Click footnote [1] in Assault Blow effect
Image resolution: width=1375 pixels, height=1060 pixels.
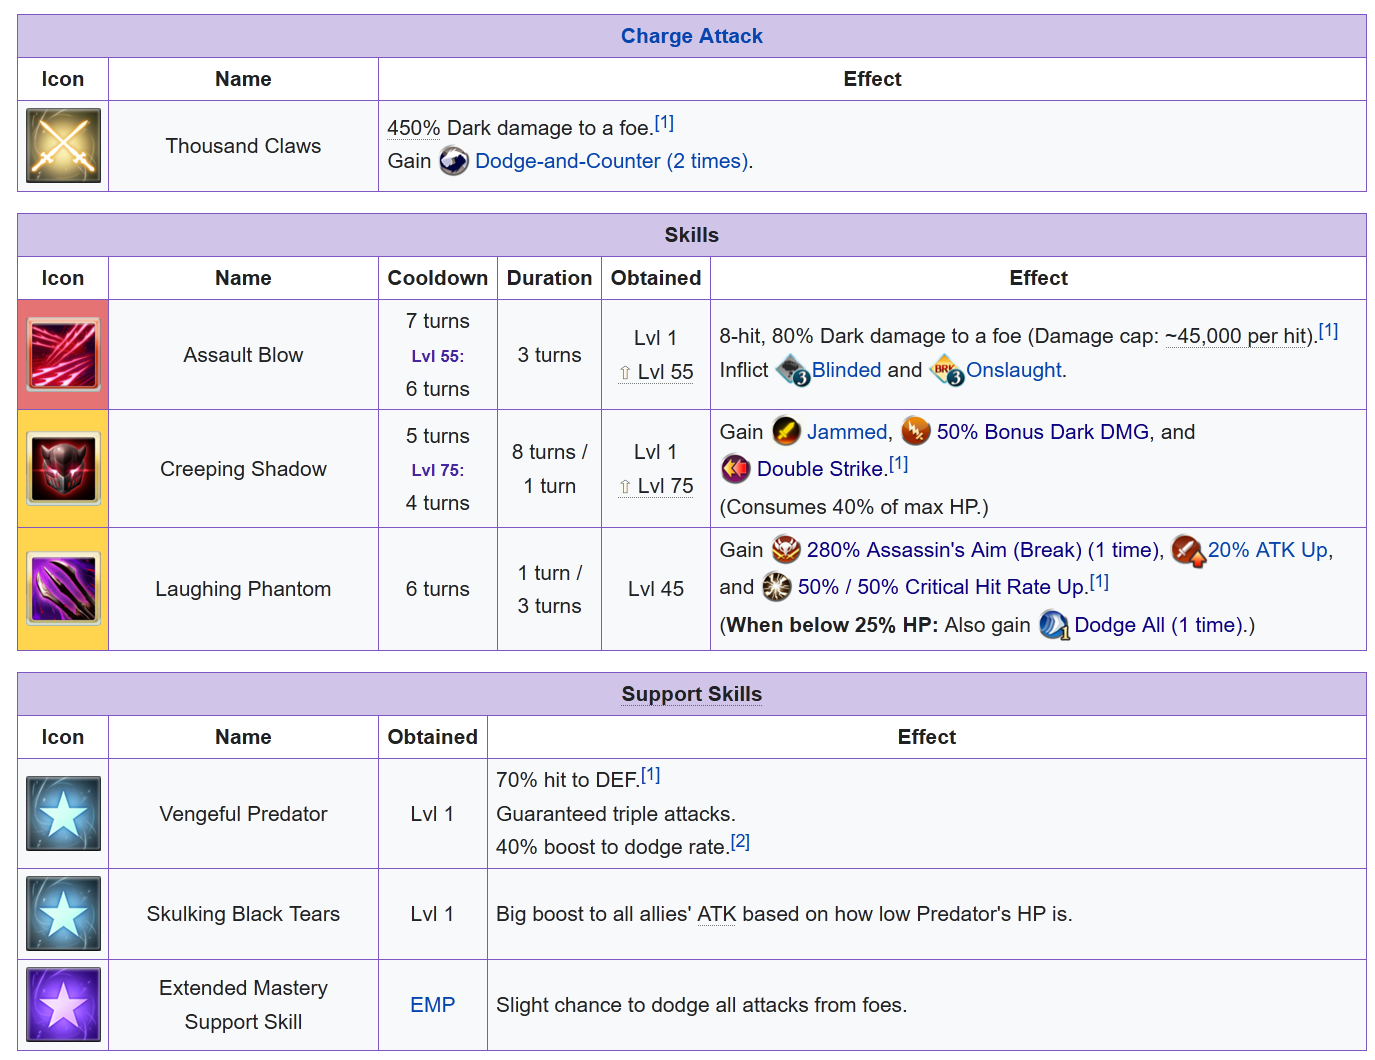[x=1328, y=331]
